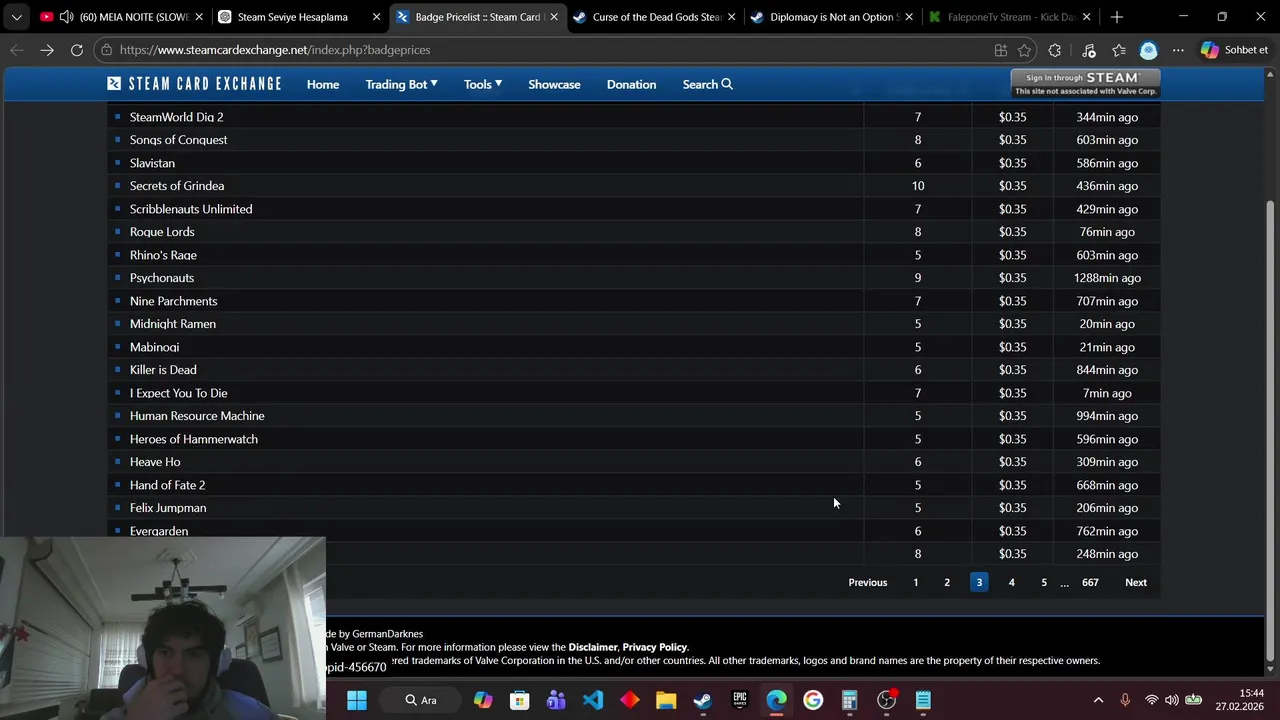Open the SteamWorld Dig 2 entry
This screenshot has width=1280, height=720.
click(x=176, y=117)
